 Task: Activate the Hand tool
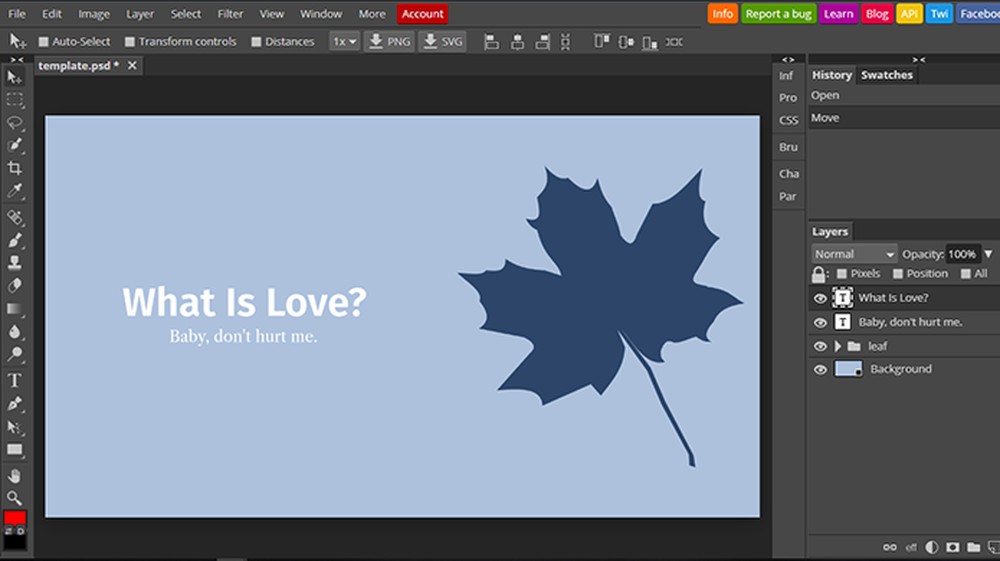click(15, 475)
